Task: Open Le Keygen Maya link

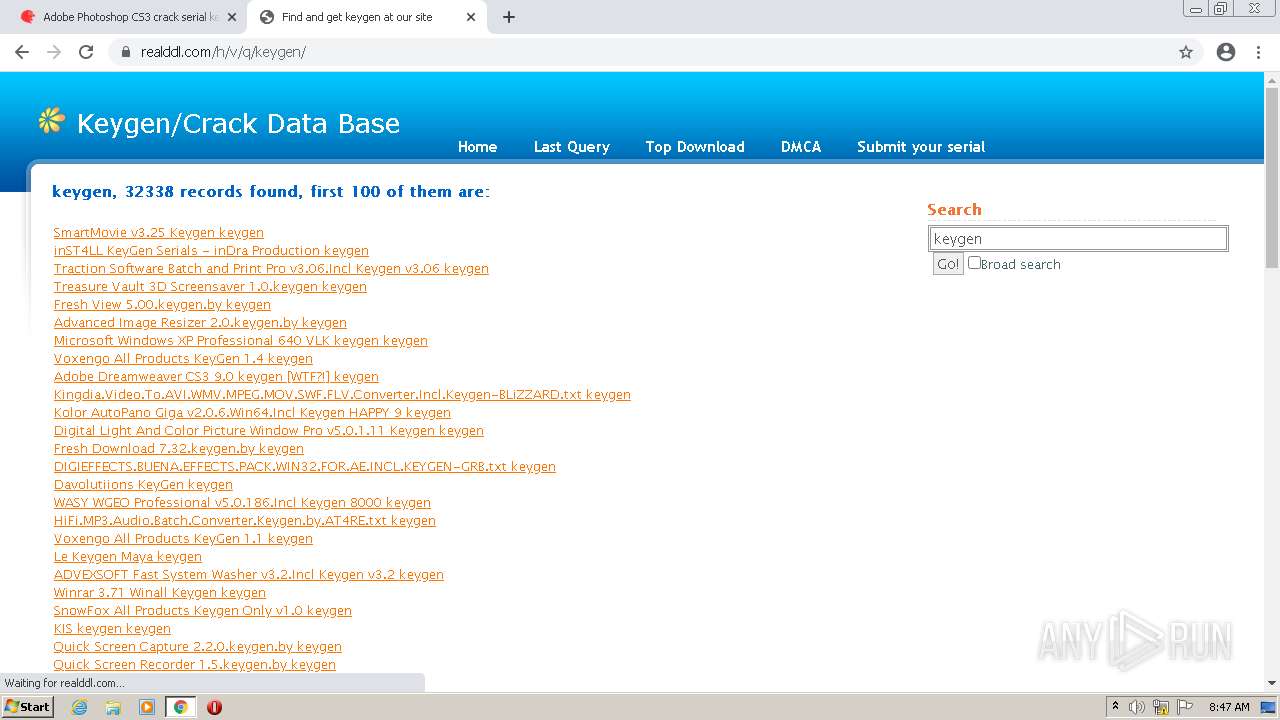Action: coord(127,557)
